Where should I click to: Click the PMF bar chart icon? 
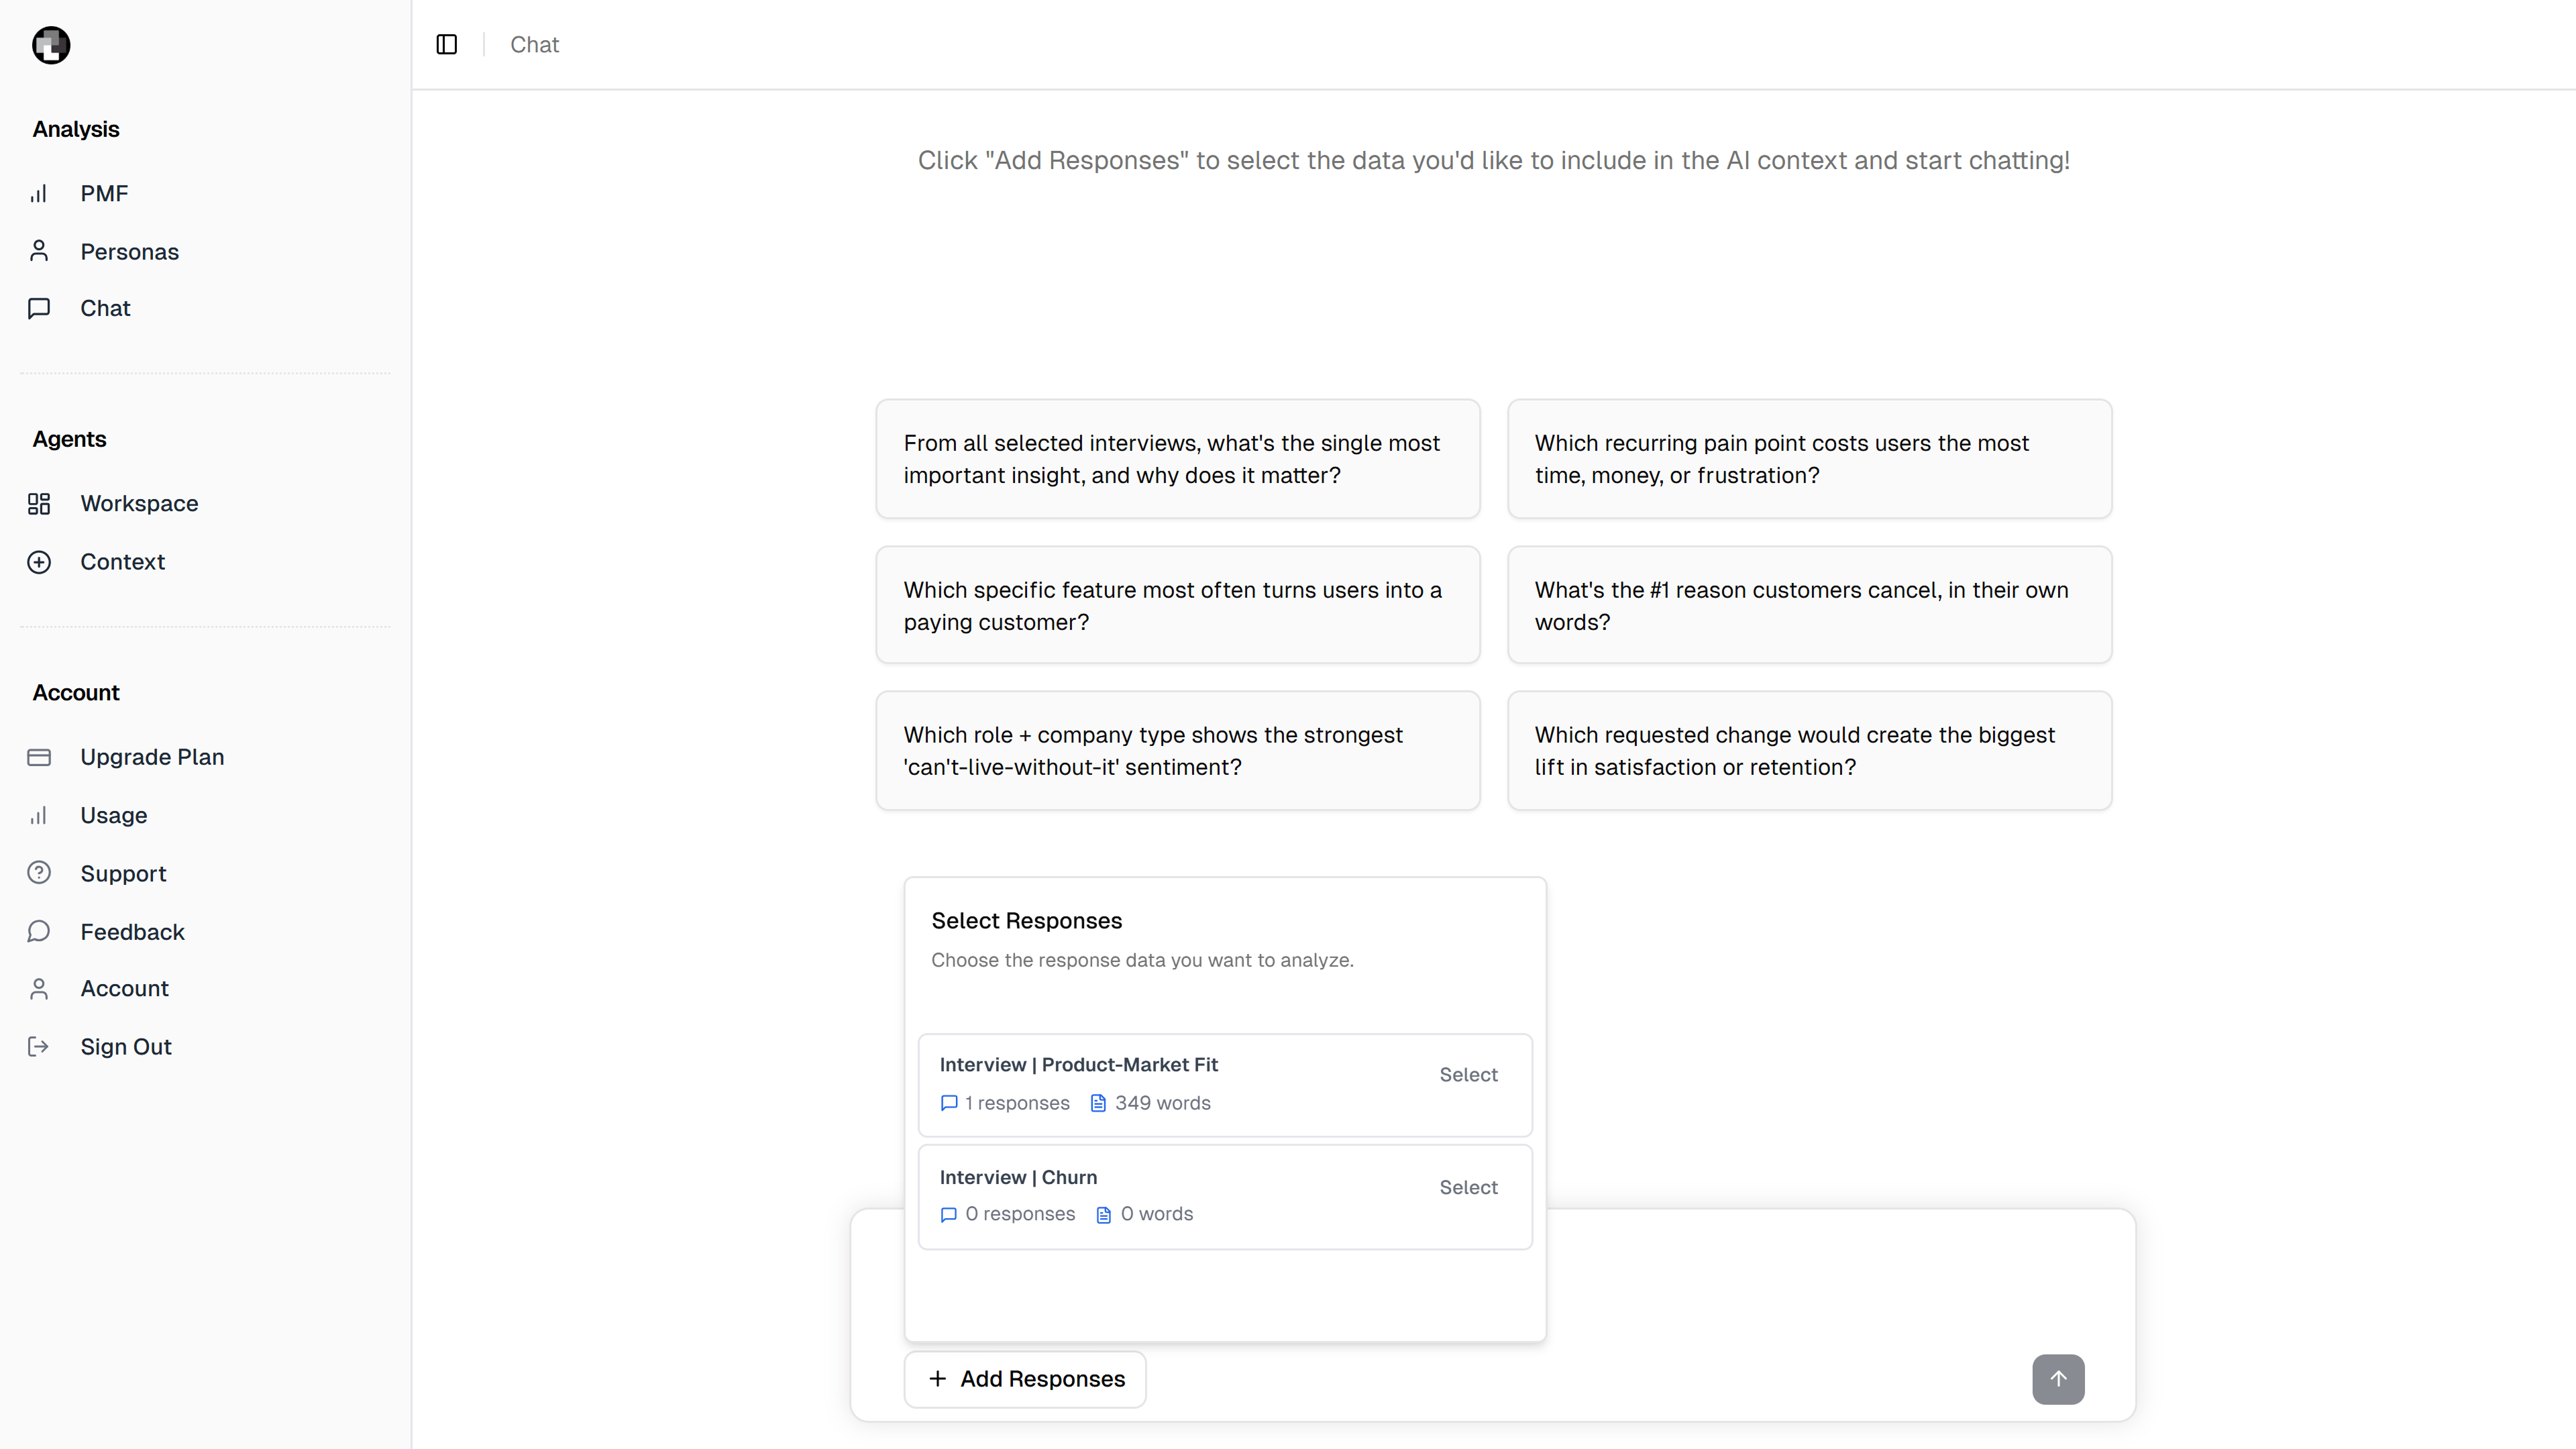[39, 194]
